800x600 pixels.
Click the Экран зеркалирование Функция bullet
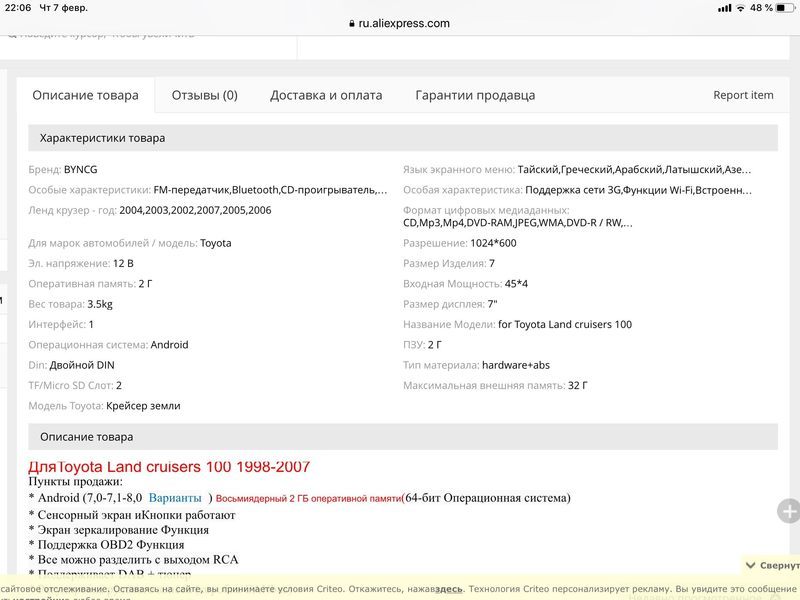click(x=119, y=530)
